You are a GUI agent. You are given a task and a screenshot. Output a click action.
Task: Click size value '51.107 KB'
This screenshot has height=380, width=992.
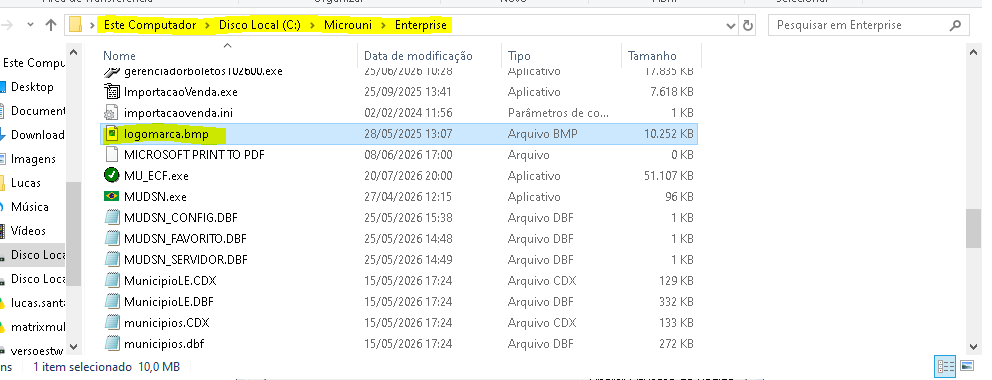click(669, 176)
